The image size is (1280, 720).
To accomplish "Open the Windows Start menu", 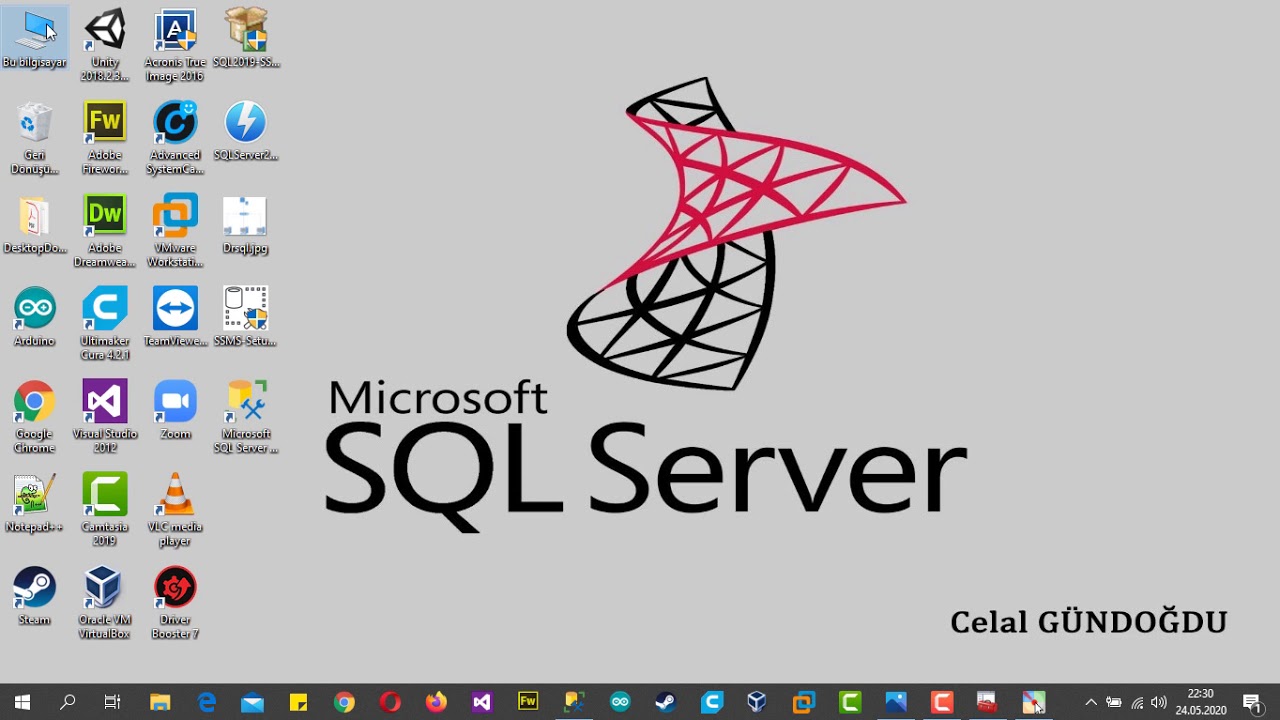I will click(22, 702).
